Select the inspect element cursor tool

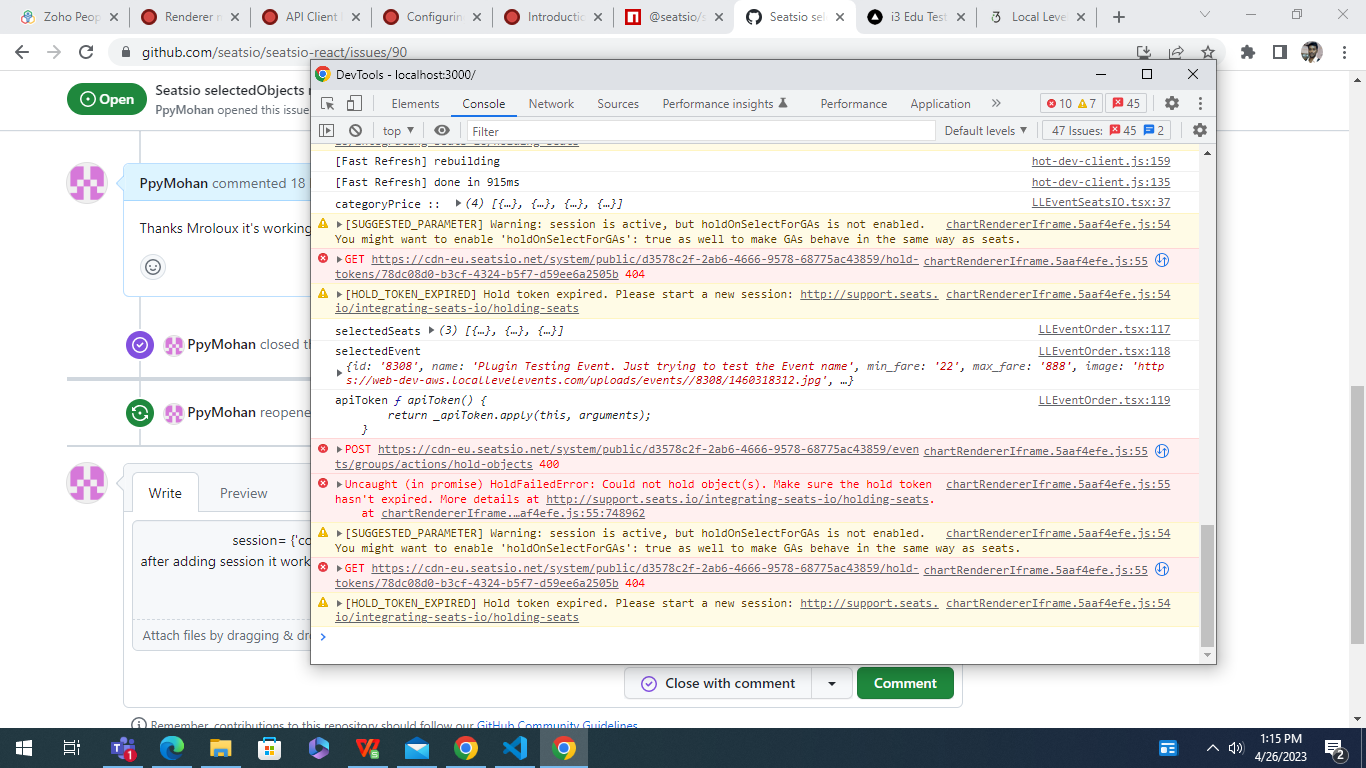tap(326, 103)
